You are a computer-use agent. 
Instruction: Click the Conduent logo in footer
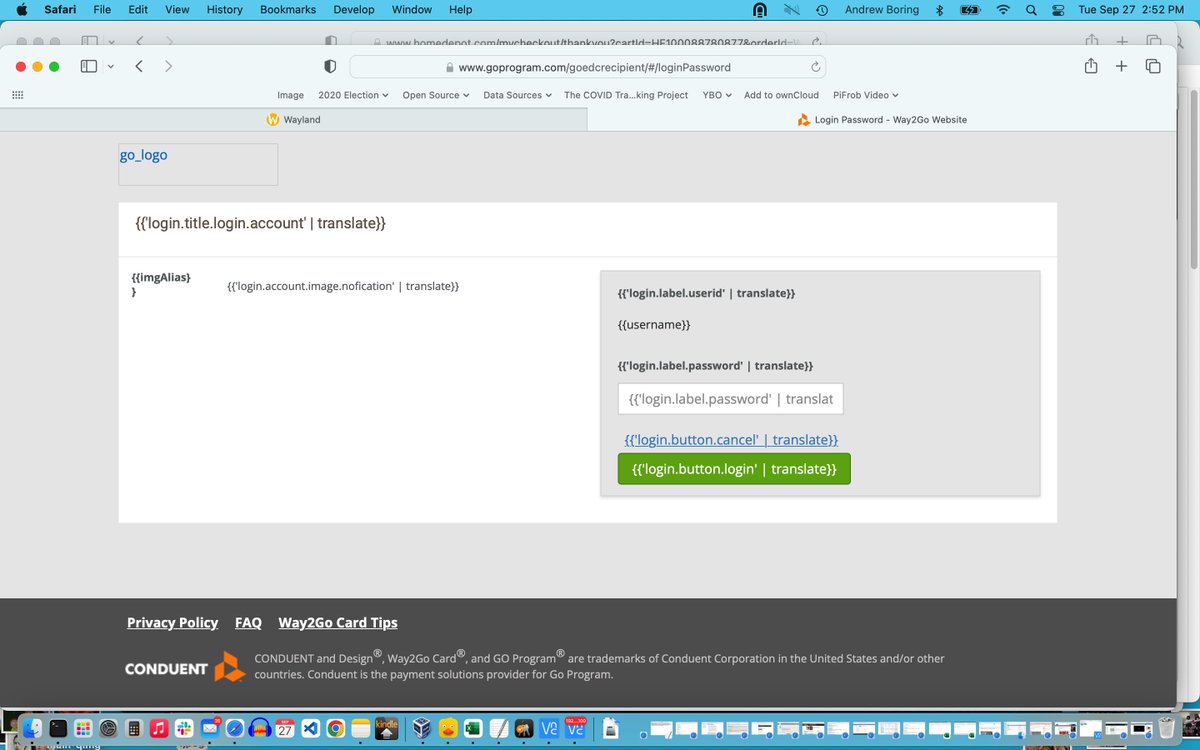pos(185,667)
